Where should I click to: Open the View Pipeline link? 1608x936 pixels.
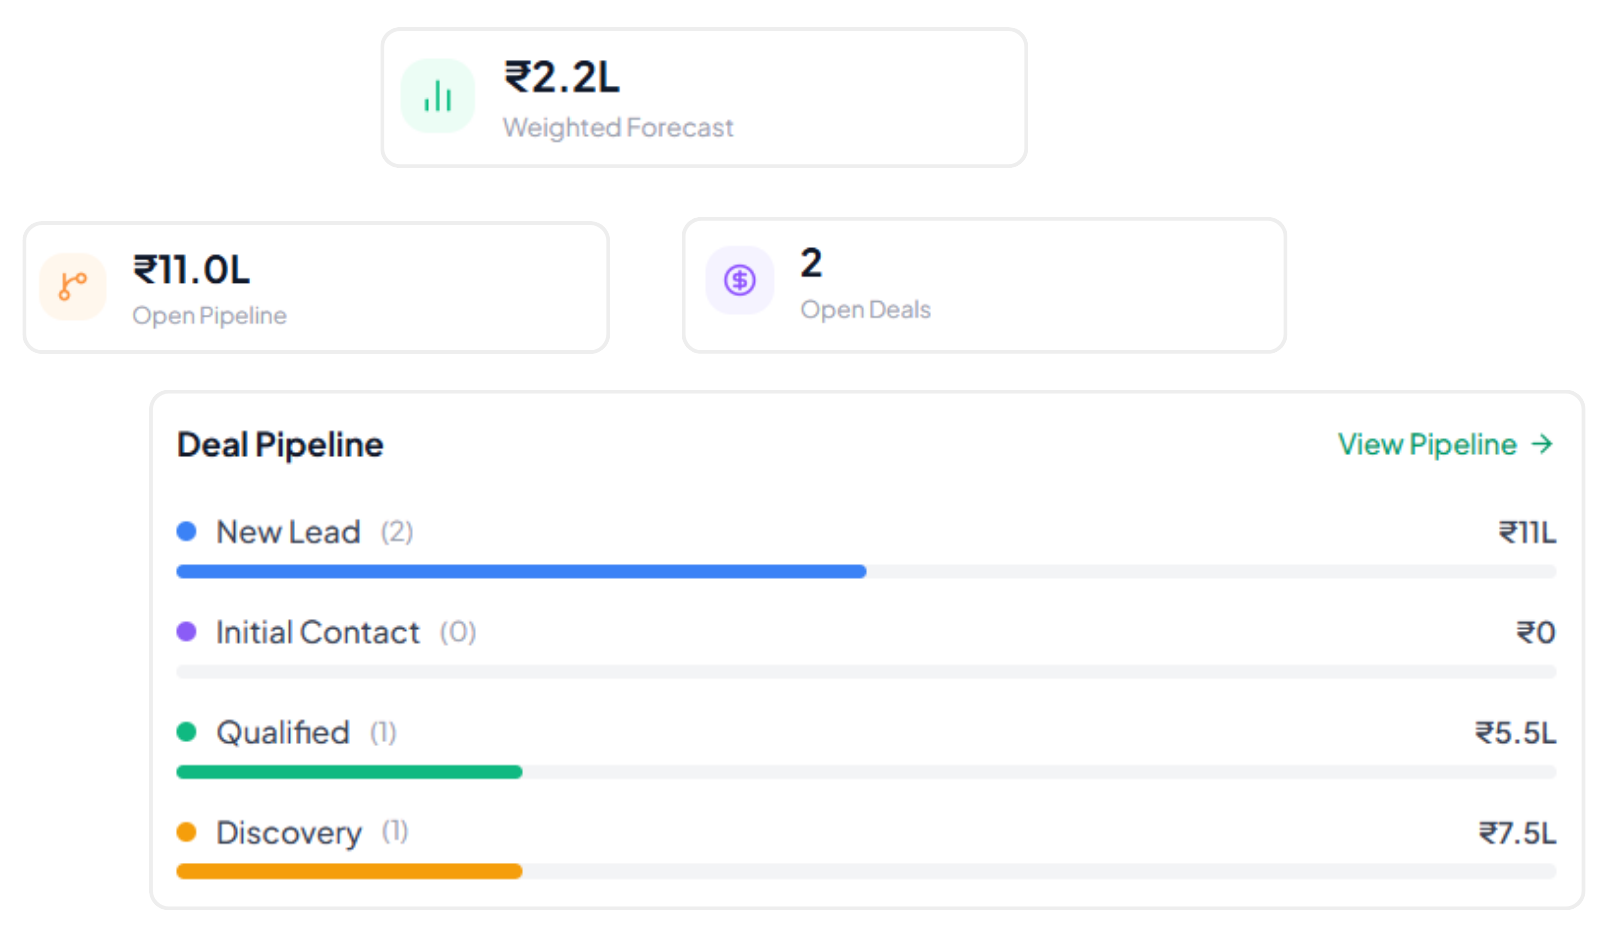click(x=1445, y=444)
